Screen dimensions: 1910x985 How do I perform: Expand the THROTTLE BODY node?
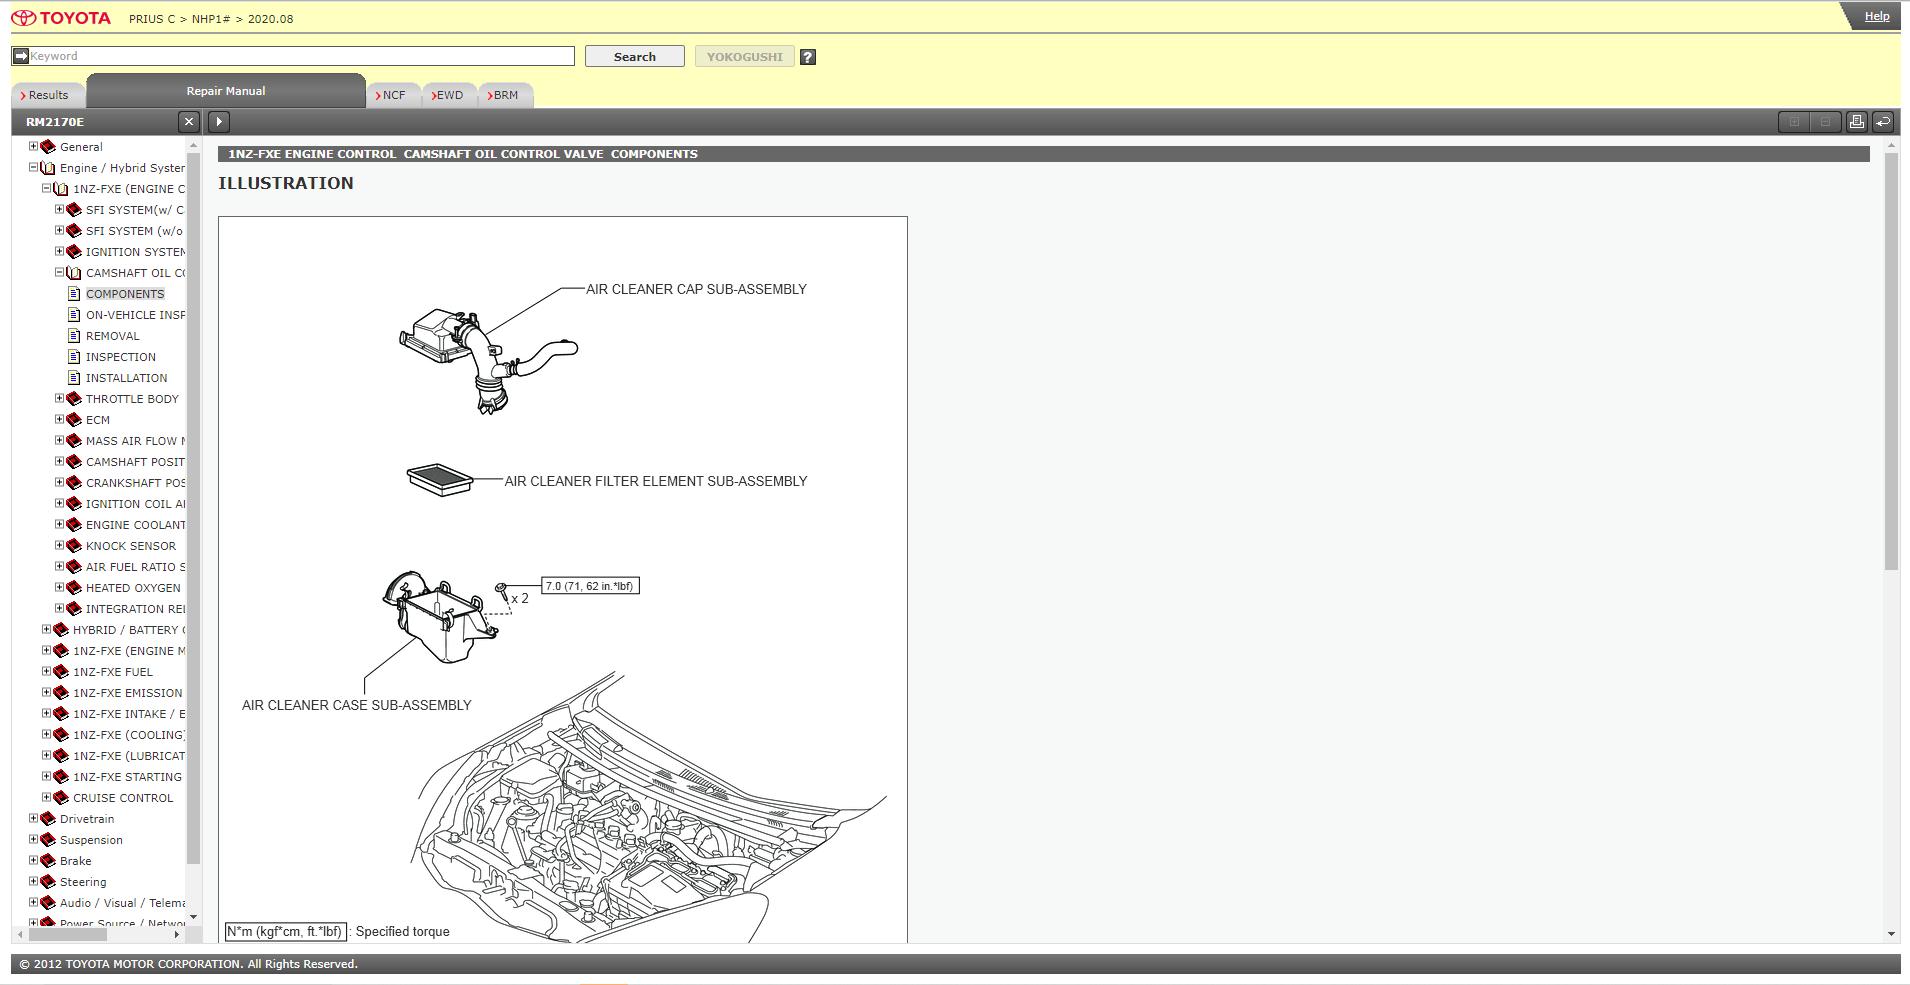(x=59, y=398)
